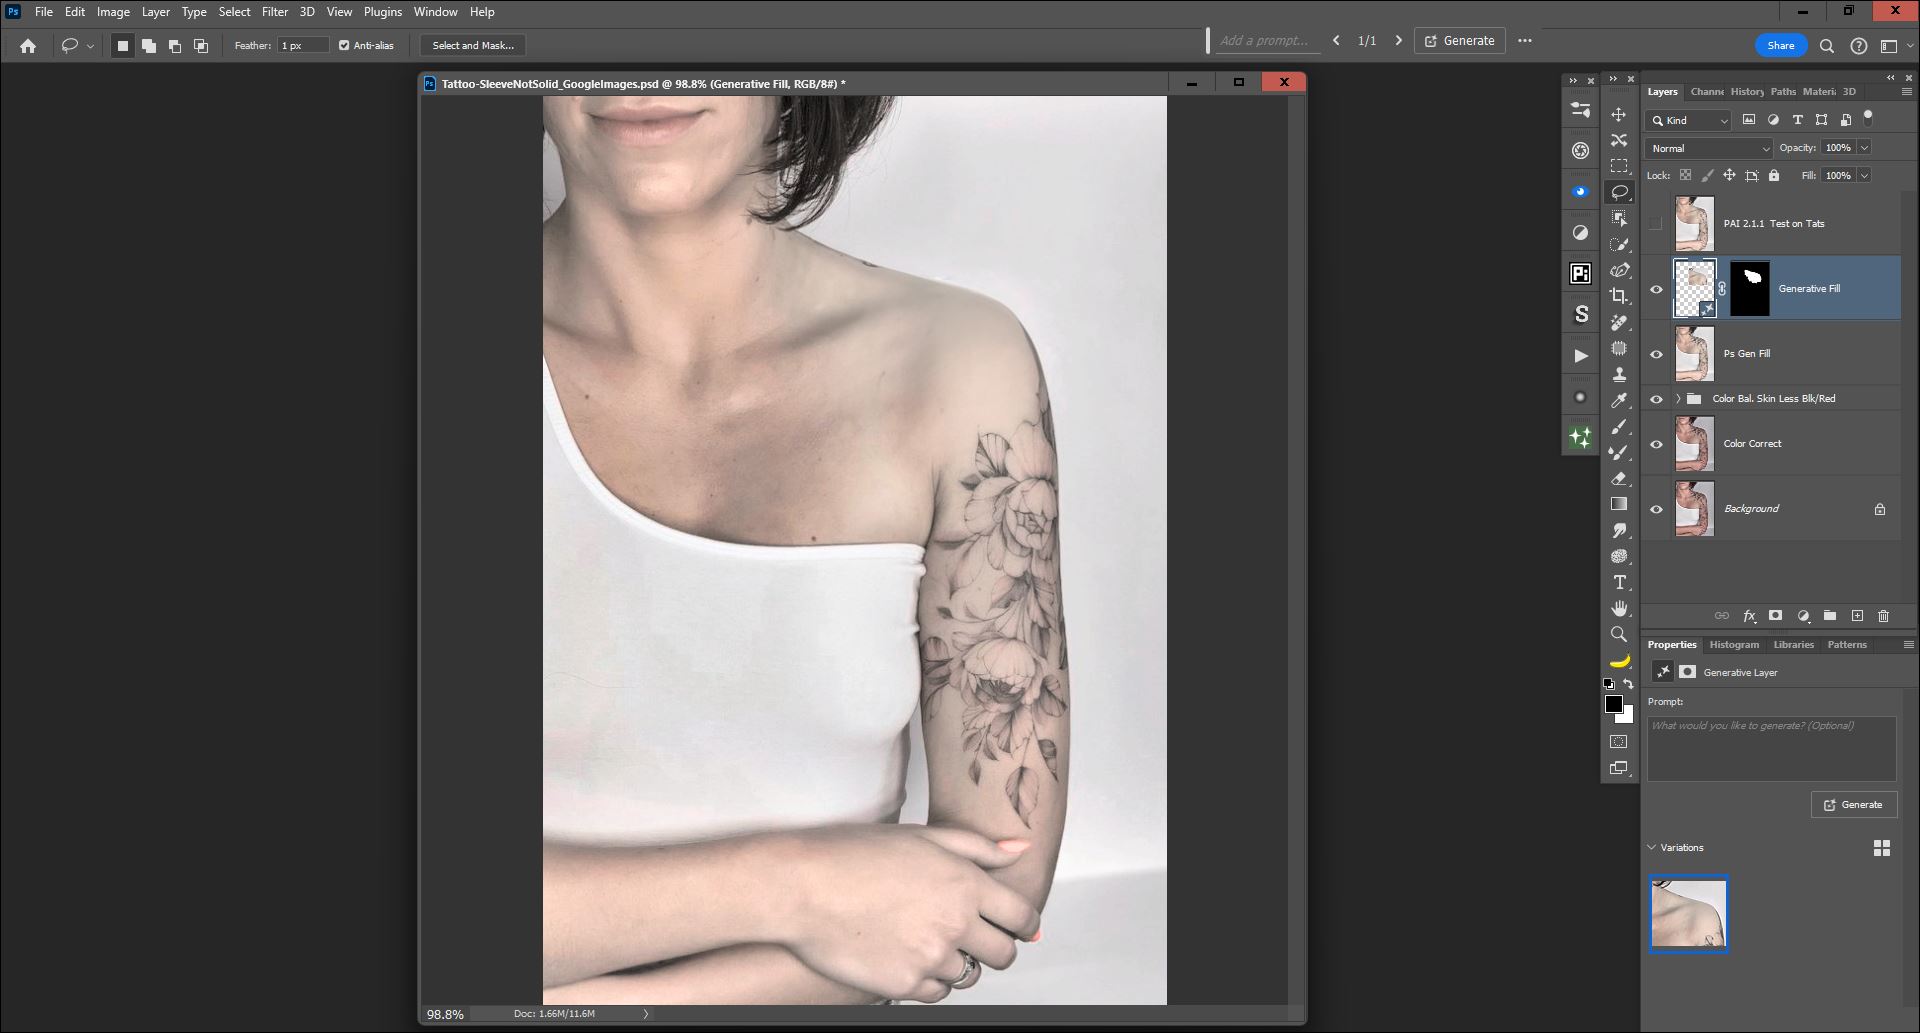This screenshot has width=1920, height=1033.
Task: Select the Hand tool
Action: click(x=1619, y=608)
